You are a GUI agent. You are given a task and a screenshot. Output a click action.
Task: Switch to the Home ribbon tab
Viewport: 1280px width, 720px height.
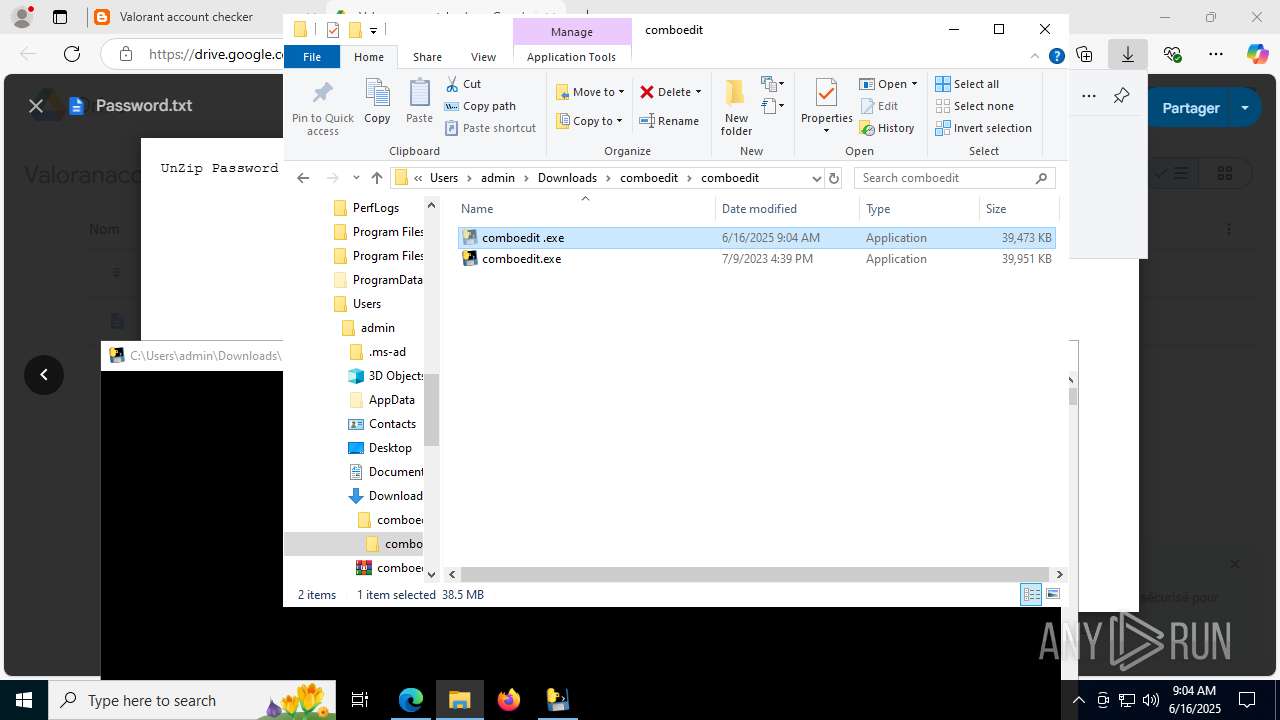pos(369,57)
